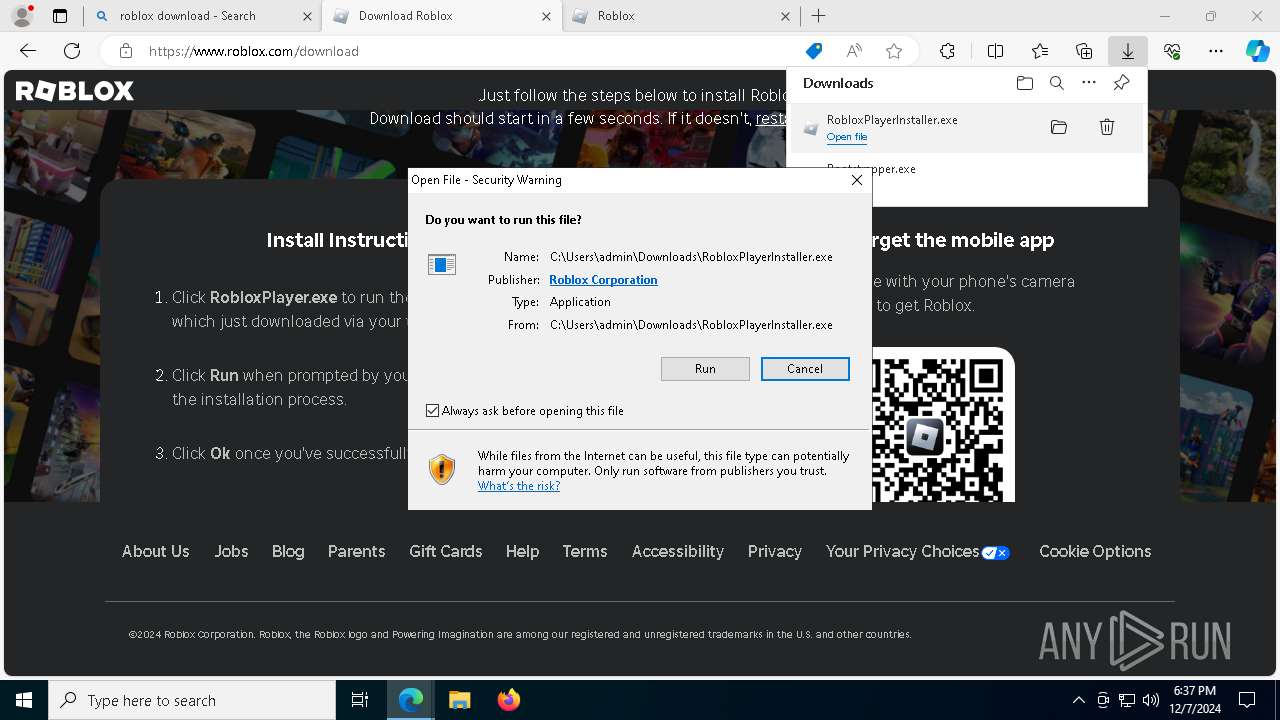Click the address bar URL
Viewport: 1280px width, 720px height.
point(253,51)
